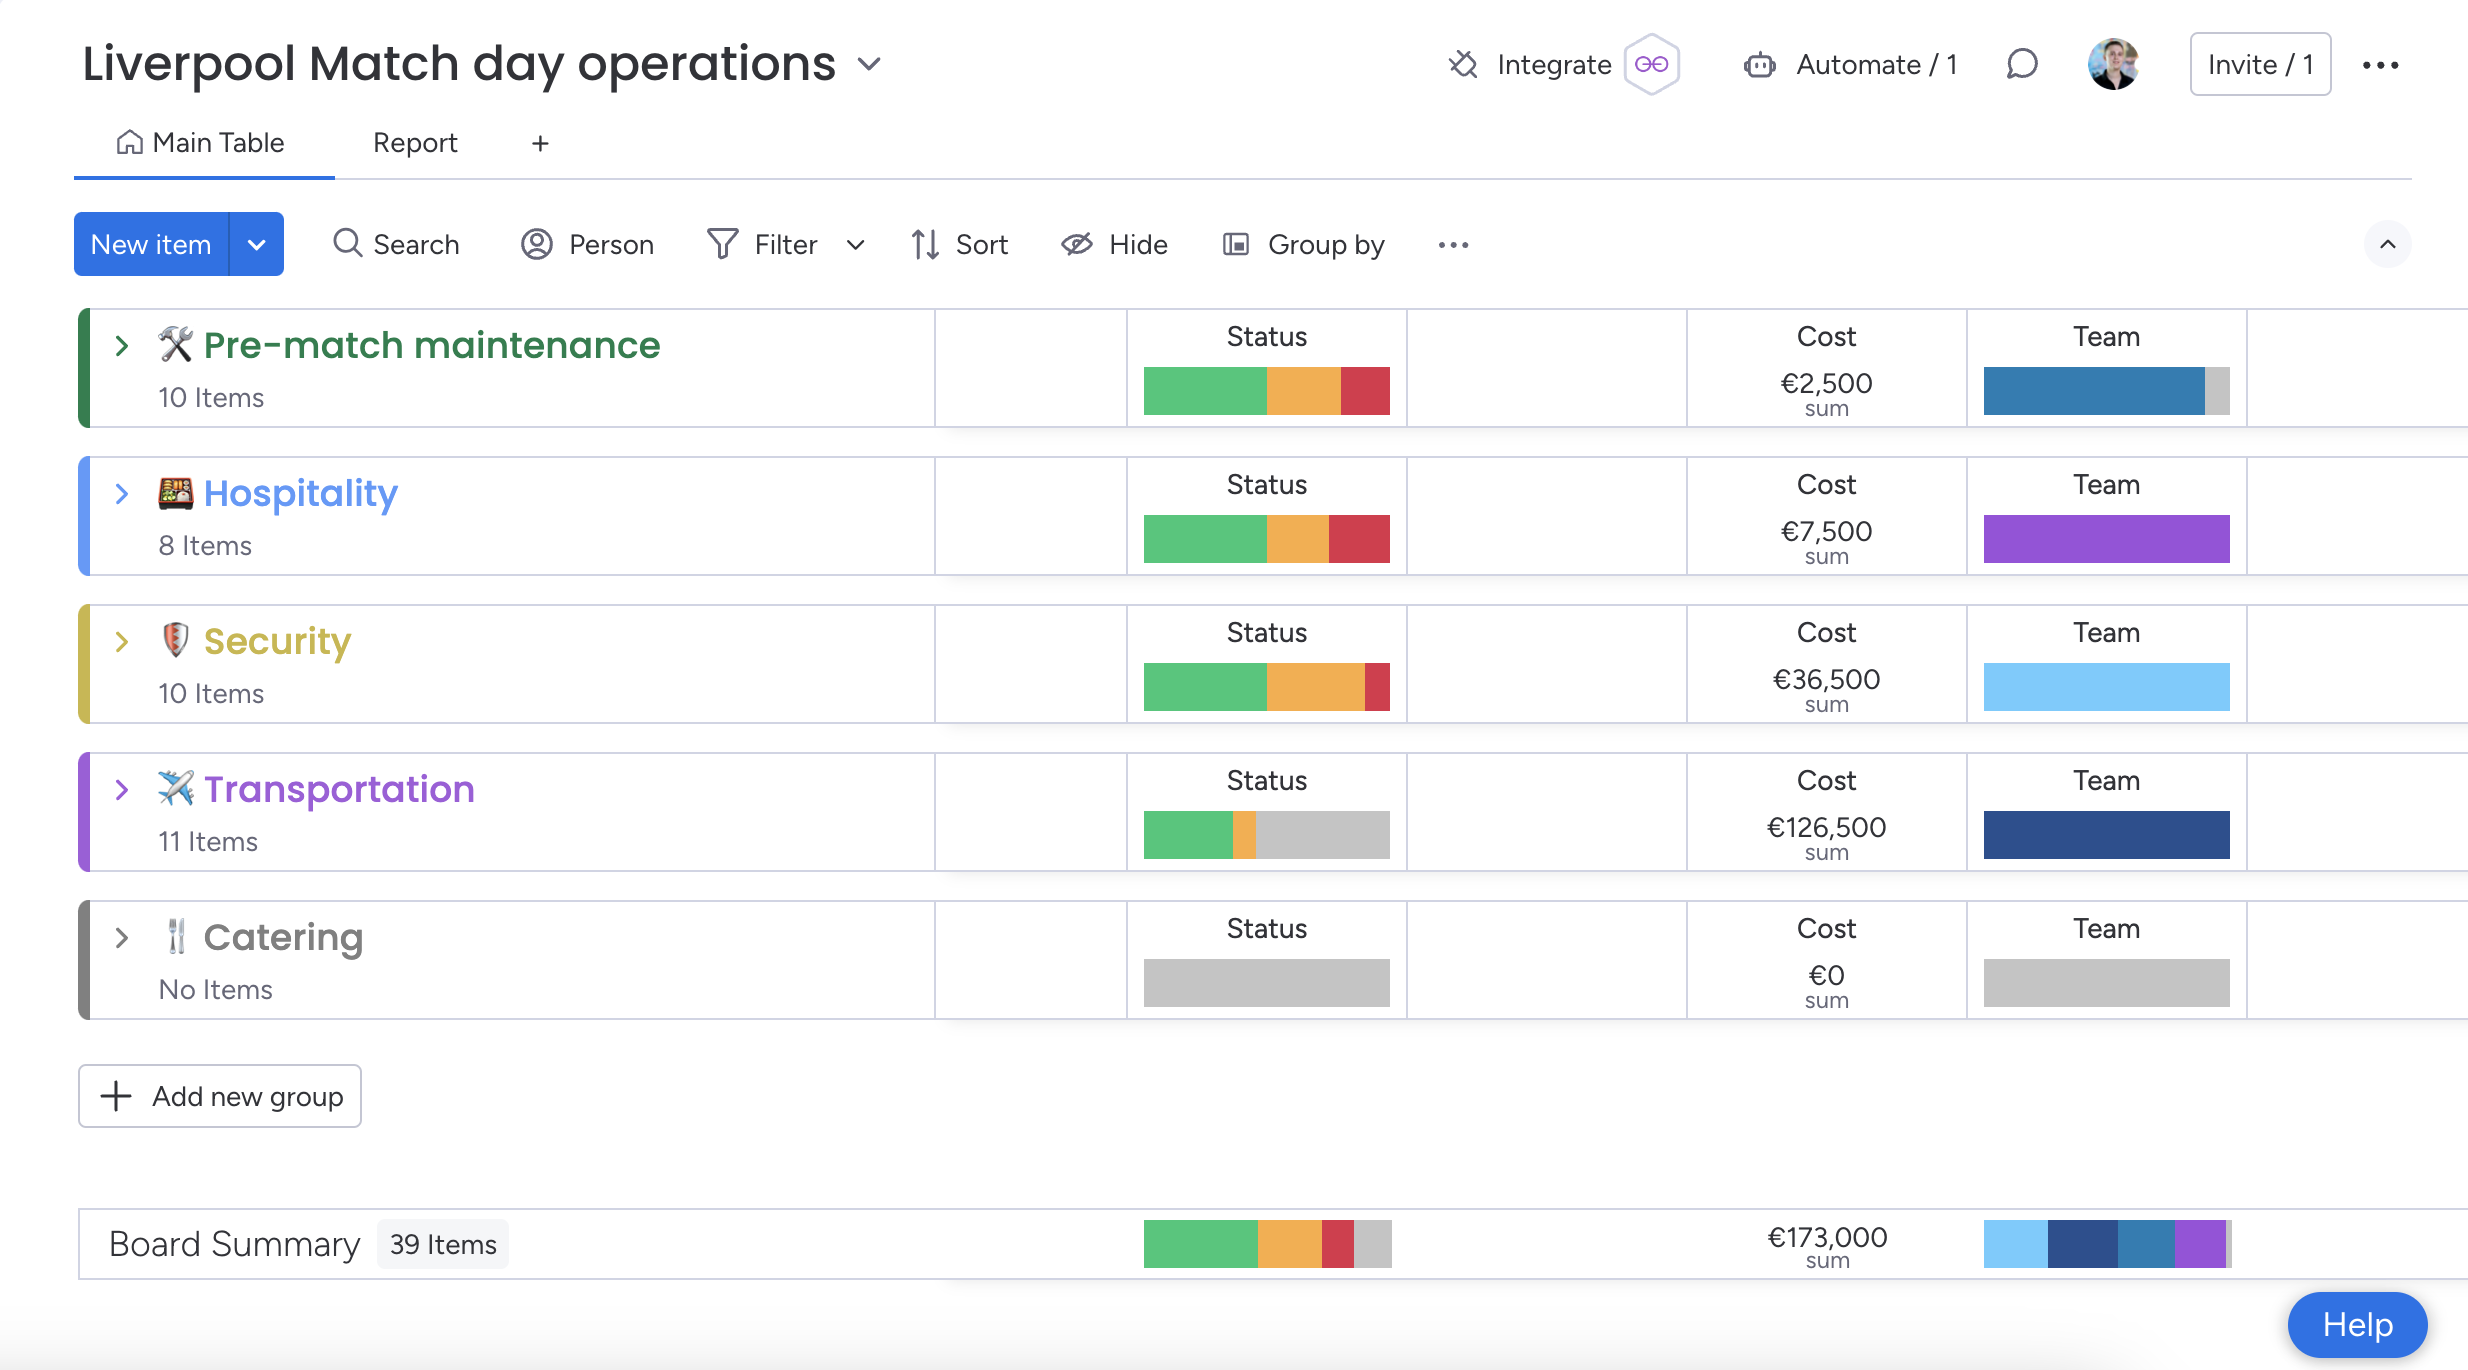Viewport: 2468px width, 1370px height.
Task: Click the Hospitality €7,500 cost sum
Action: pos(1826,532)
